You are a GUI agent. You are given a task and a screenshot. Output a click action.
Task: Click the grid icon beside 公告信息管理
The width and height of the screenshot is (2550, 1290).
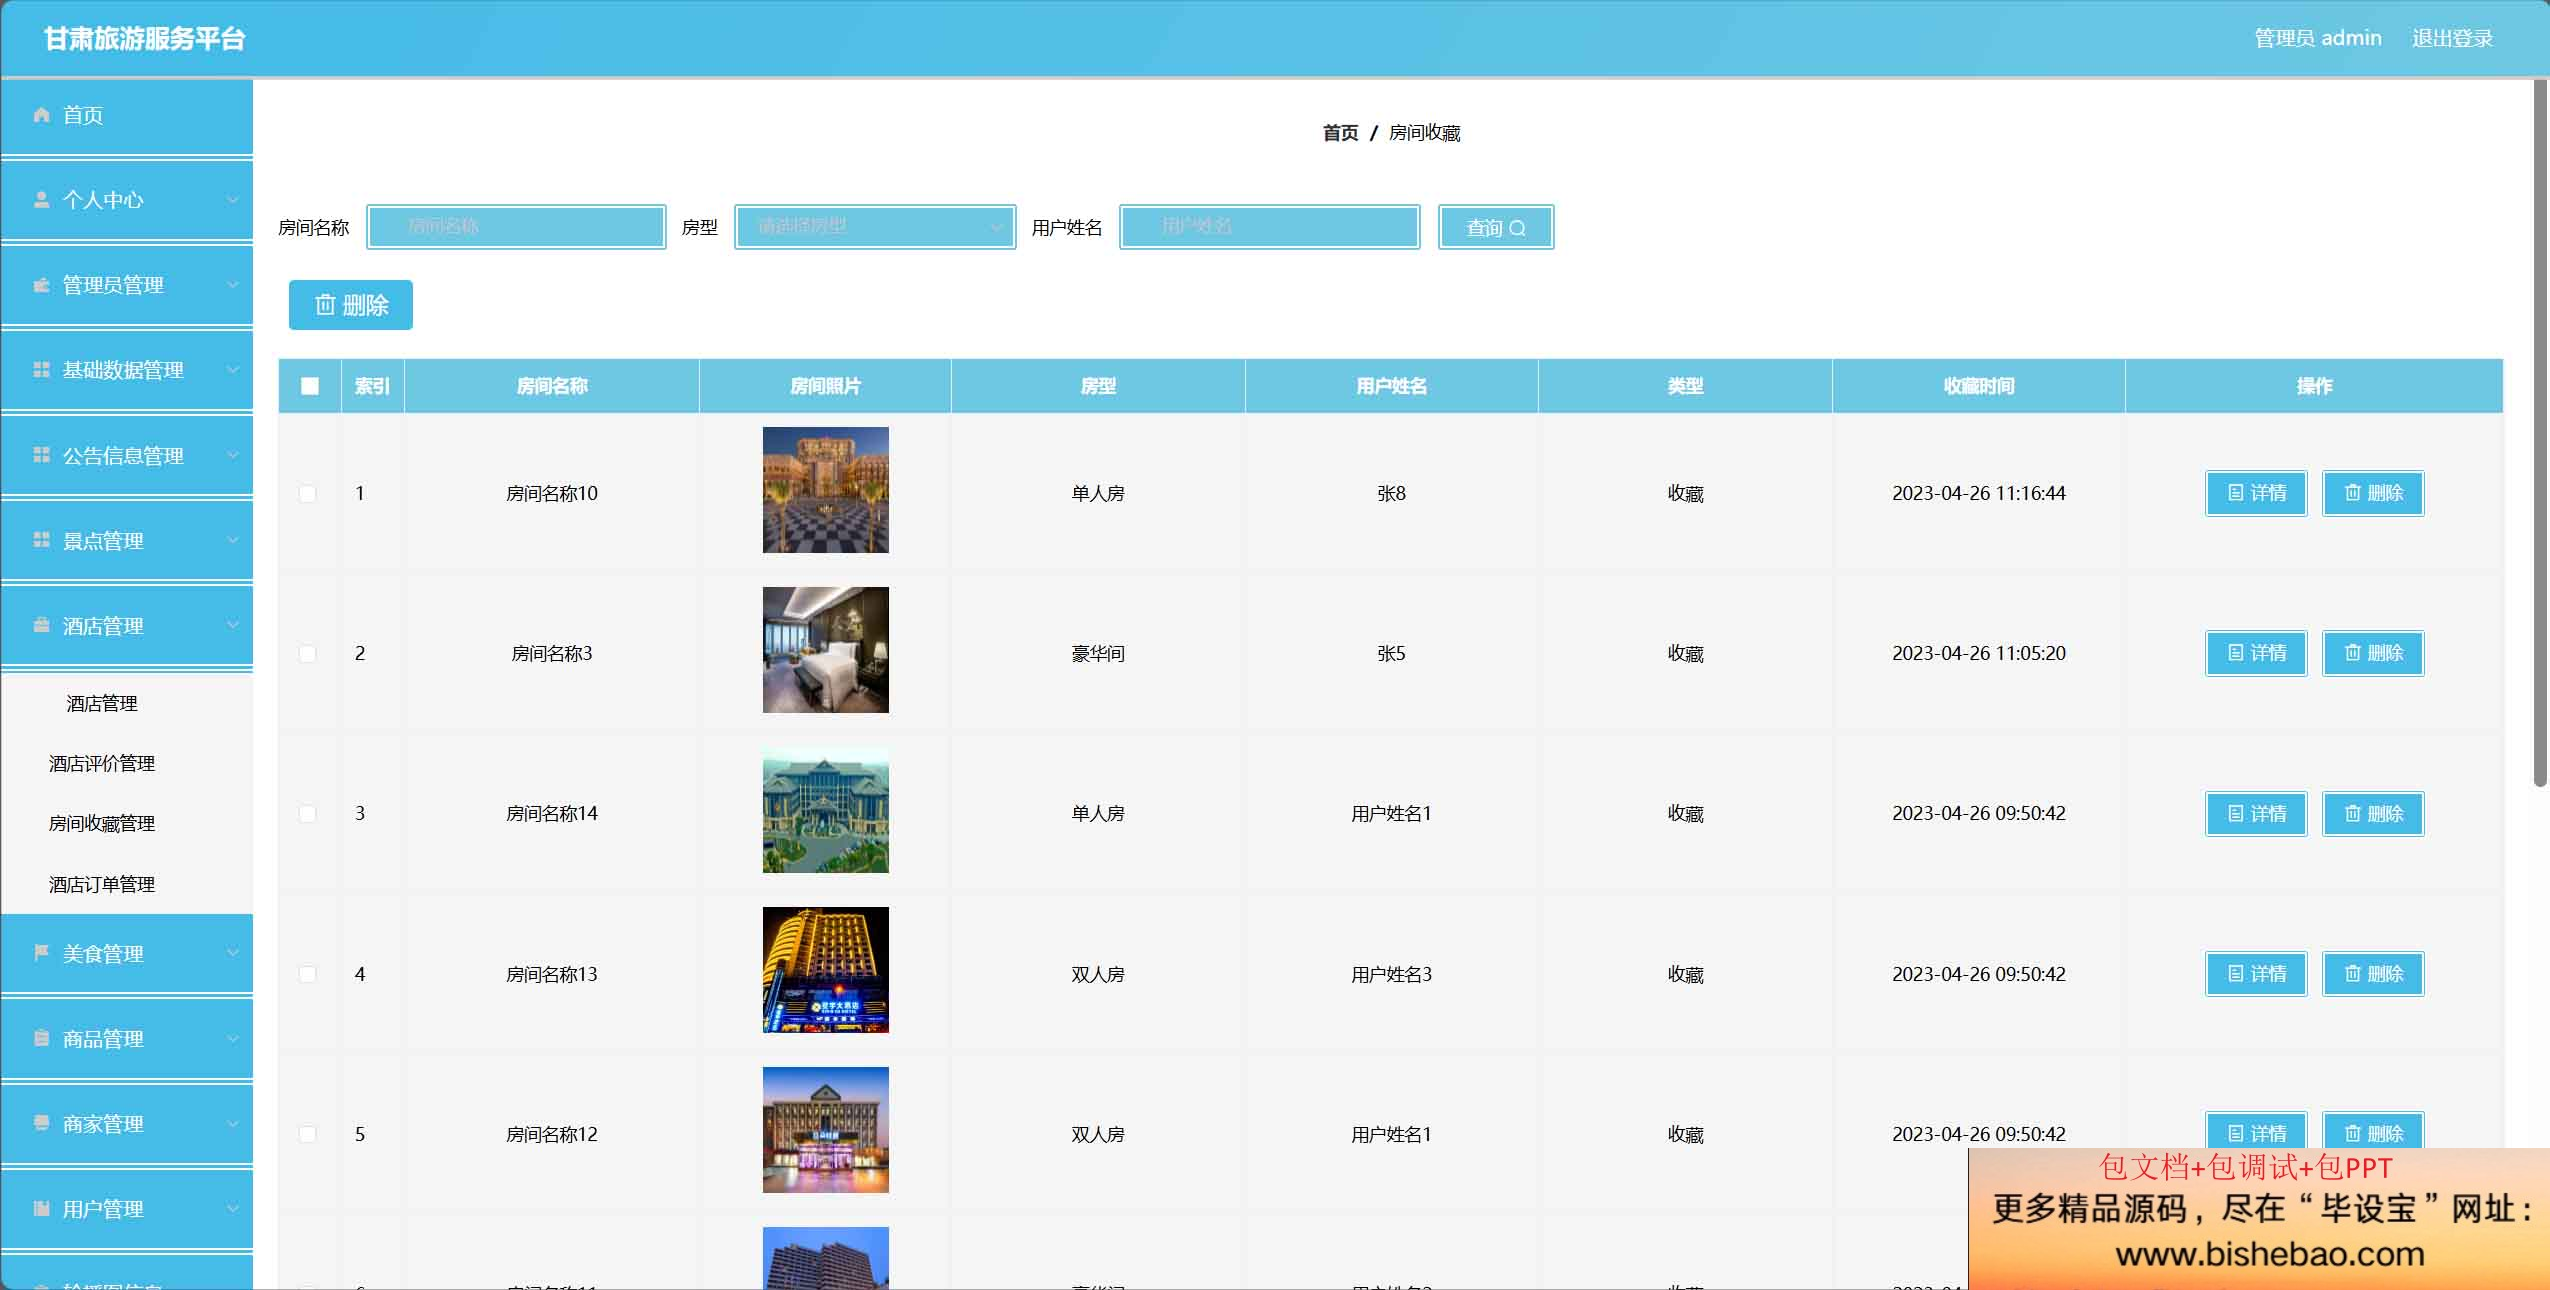[41, 455]
